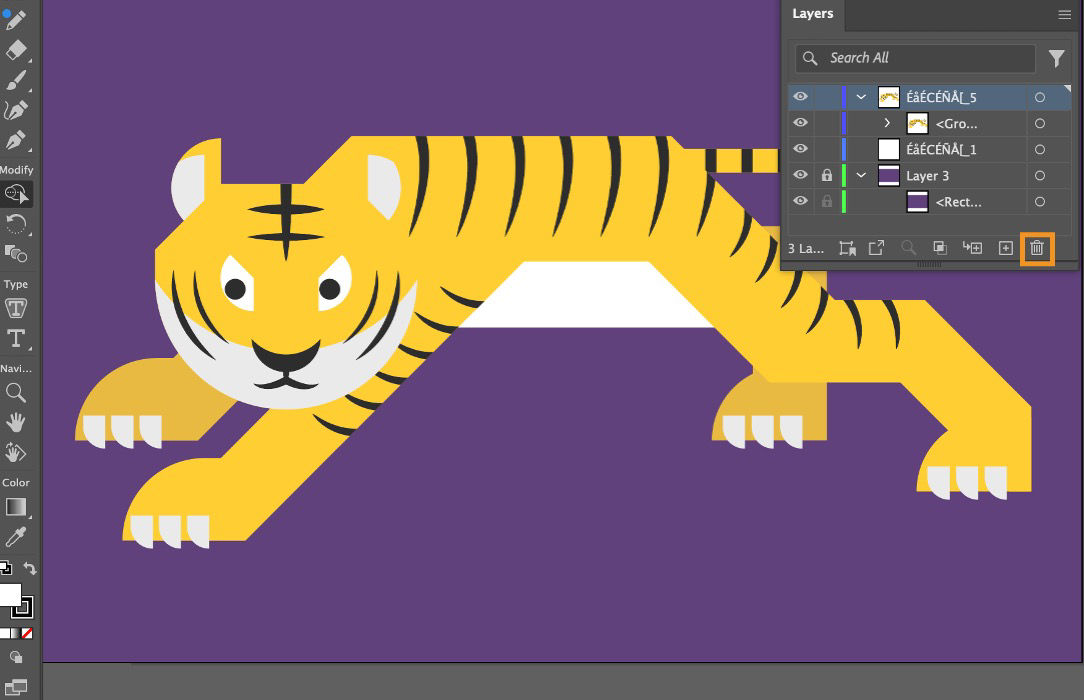Collapse the ÉáÉCÉÑÅ[_5 layer contents
The image size is (1084, 700).
tap(862, 97)
